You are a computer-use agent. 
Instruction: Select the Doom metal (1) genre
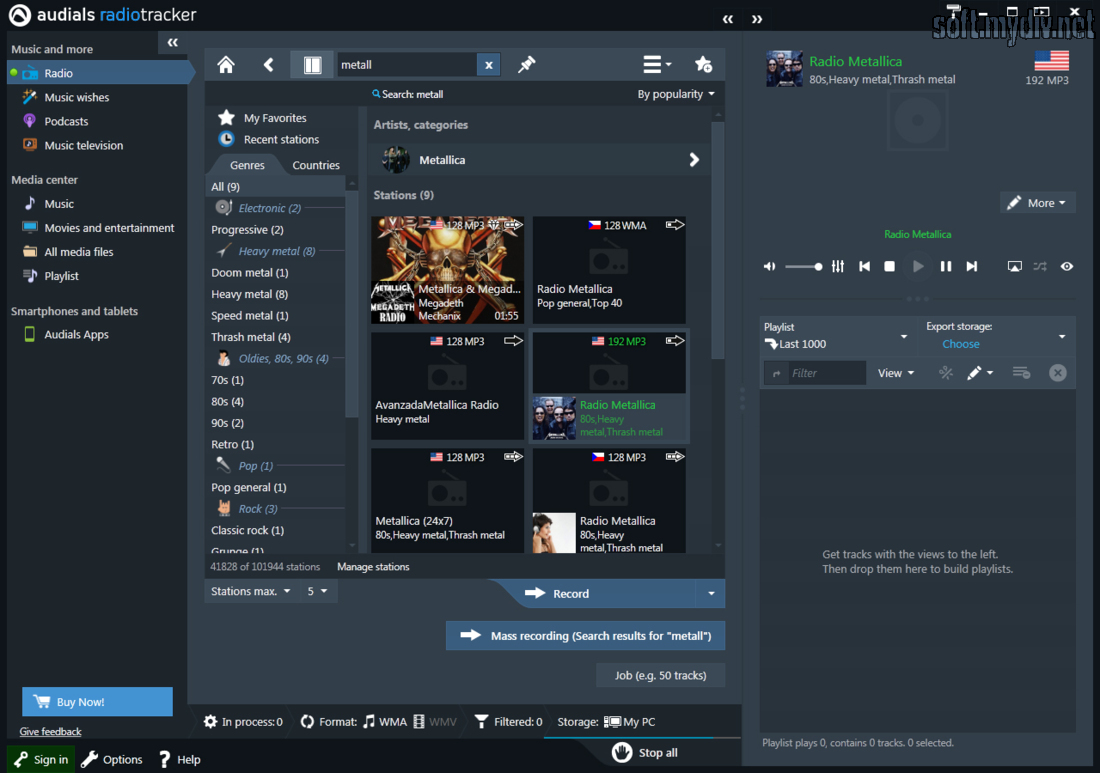coord(249,272)
